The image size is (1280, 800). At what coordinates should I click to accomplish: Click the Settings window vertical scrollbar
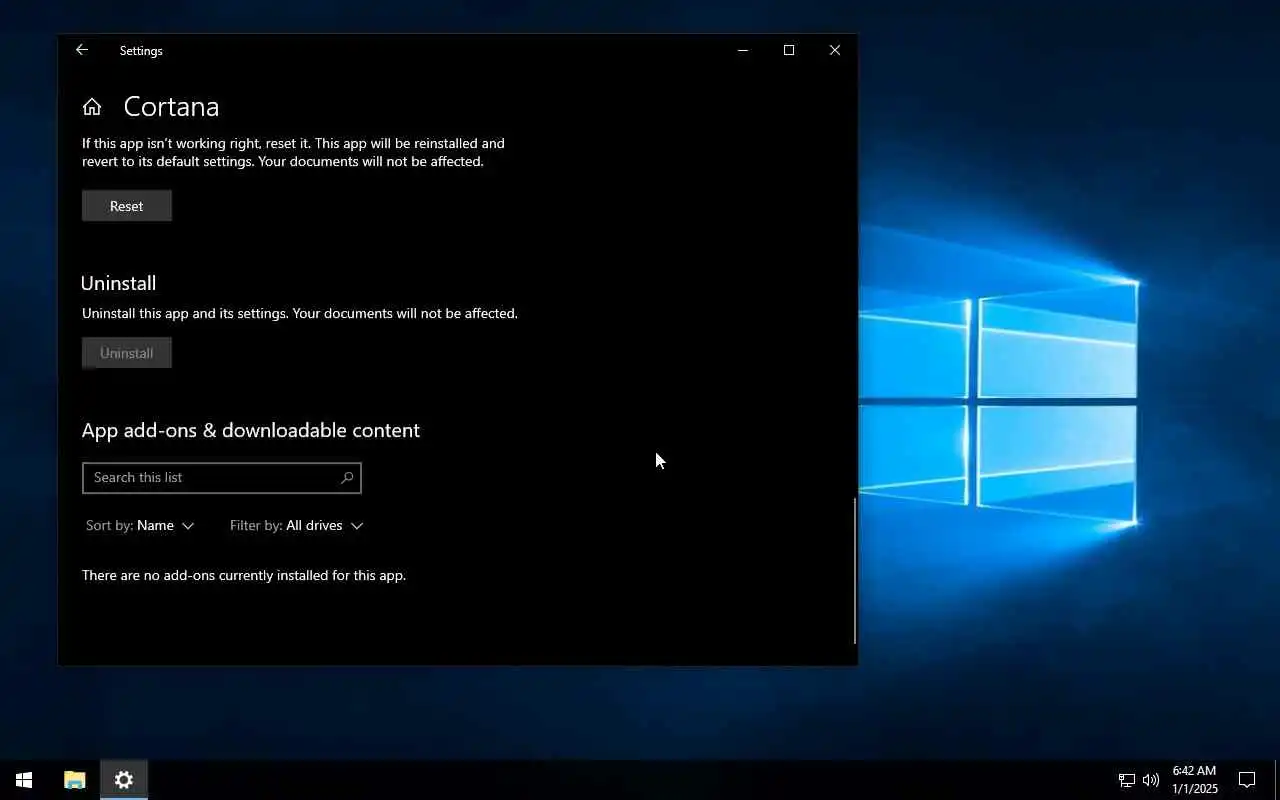tap(855, 570)
